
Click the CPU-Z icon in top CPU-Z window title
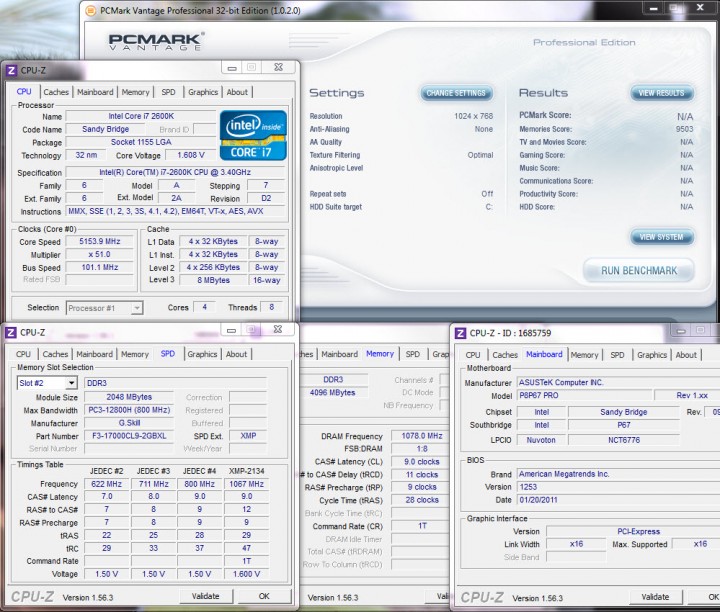pos(11,70)
